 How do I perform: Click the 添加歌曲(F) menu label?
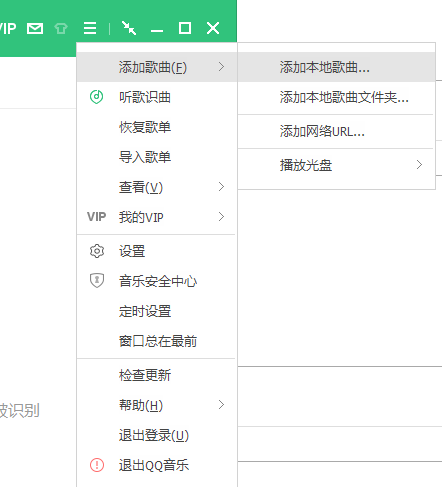tap(153, 67)
